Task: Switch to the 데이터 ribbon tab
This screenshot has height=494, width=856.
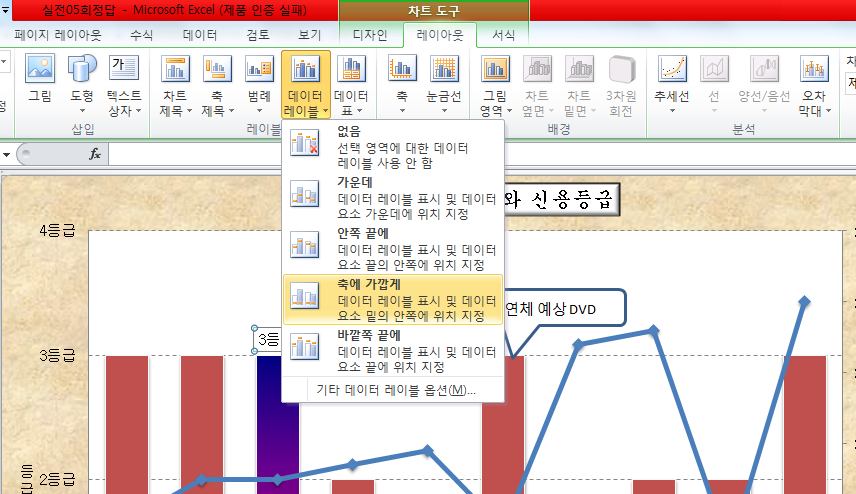Action: pyautogui.click(x=200, y=35)
